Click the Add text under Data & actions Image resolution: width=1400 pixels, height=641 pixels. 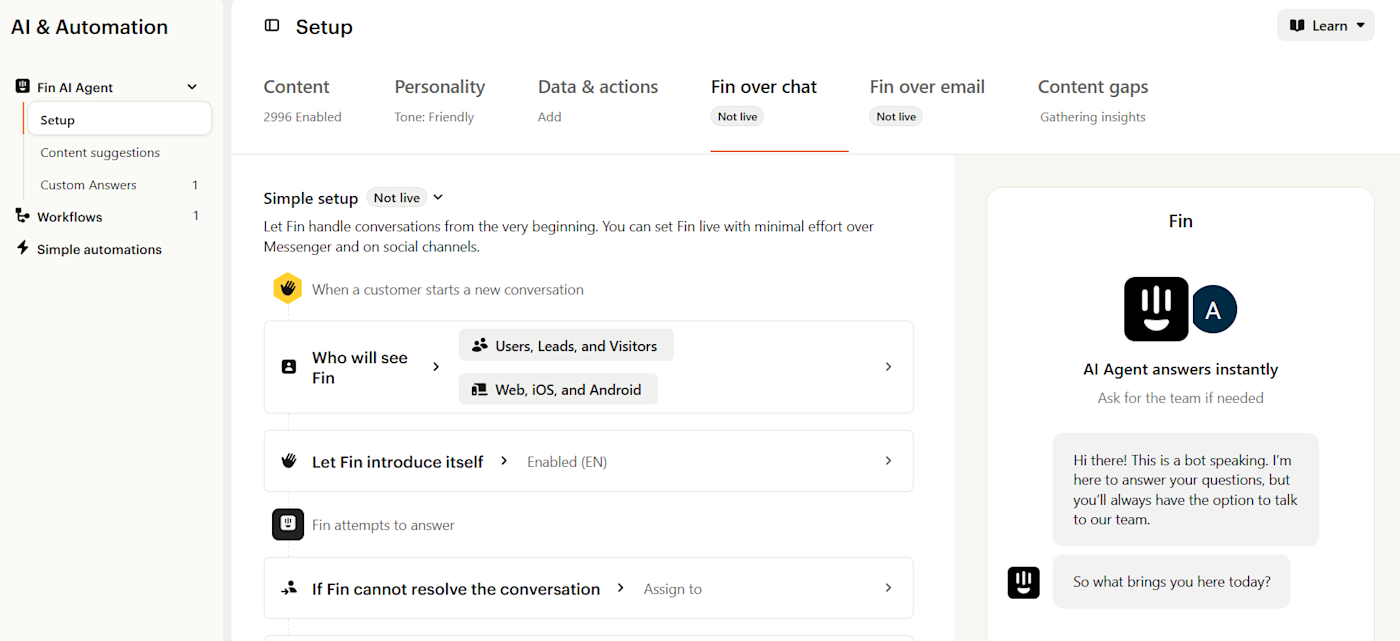tap(550, 117)
